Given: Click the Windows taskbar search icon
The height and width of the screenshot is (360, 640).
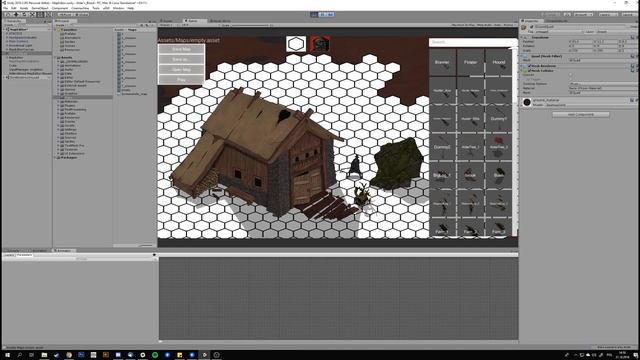Looking at the screenshot, I should pos(19,355).
